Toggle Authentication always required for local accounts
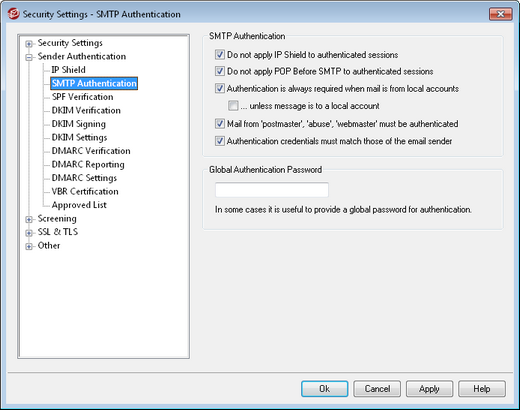Screen dimensions: 520x410 [220, 88]
